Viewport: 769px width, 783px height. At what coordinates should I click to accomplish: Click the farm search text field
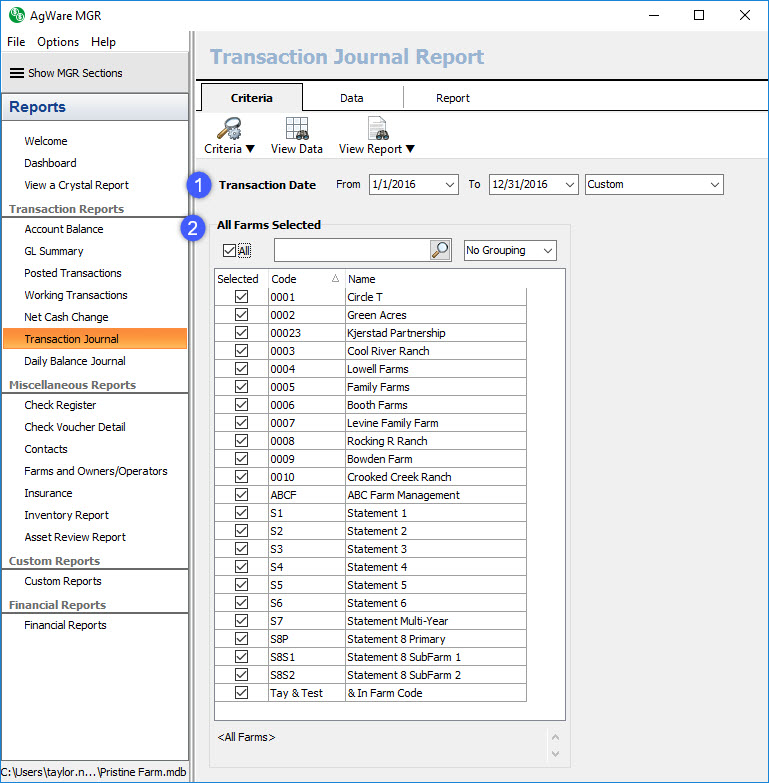click(x=351, y=250)
